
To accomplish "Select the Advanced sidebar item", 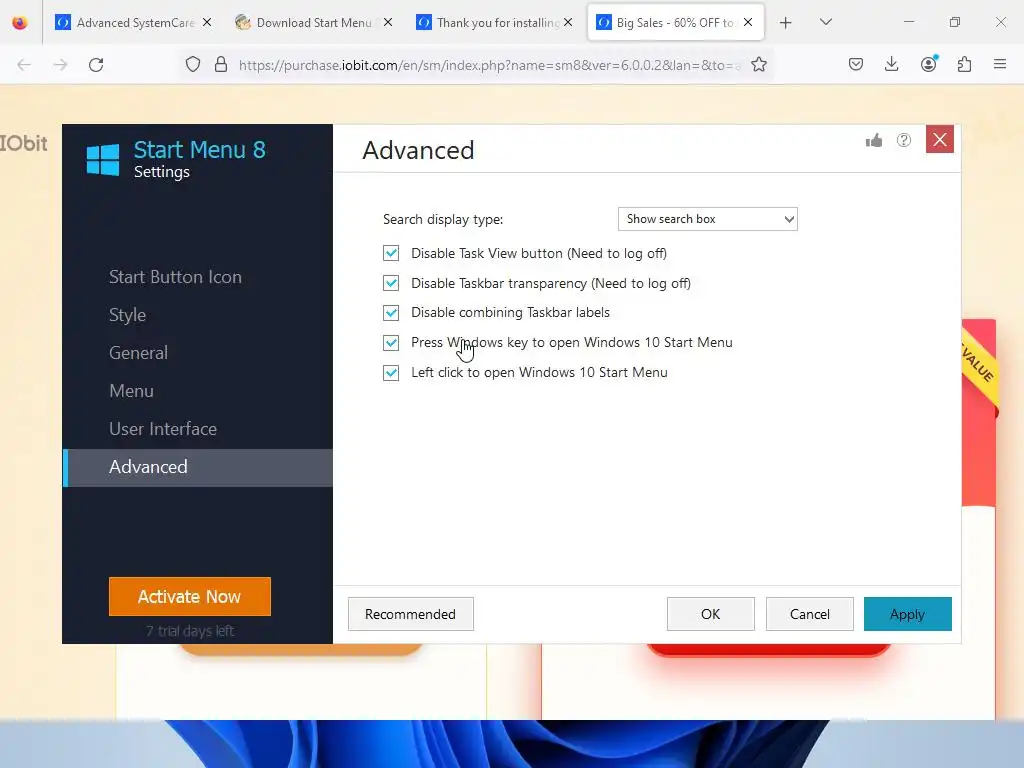I will click(x=198, y=468).
